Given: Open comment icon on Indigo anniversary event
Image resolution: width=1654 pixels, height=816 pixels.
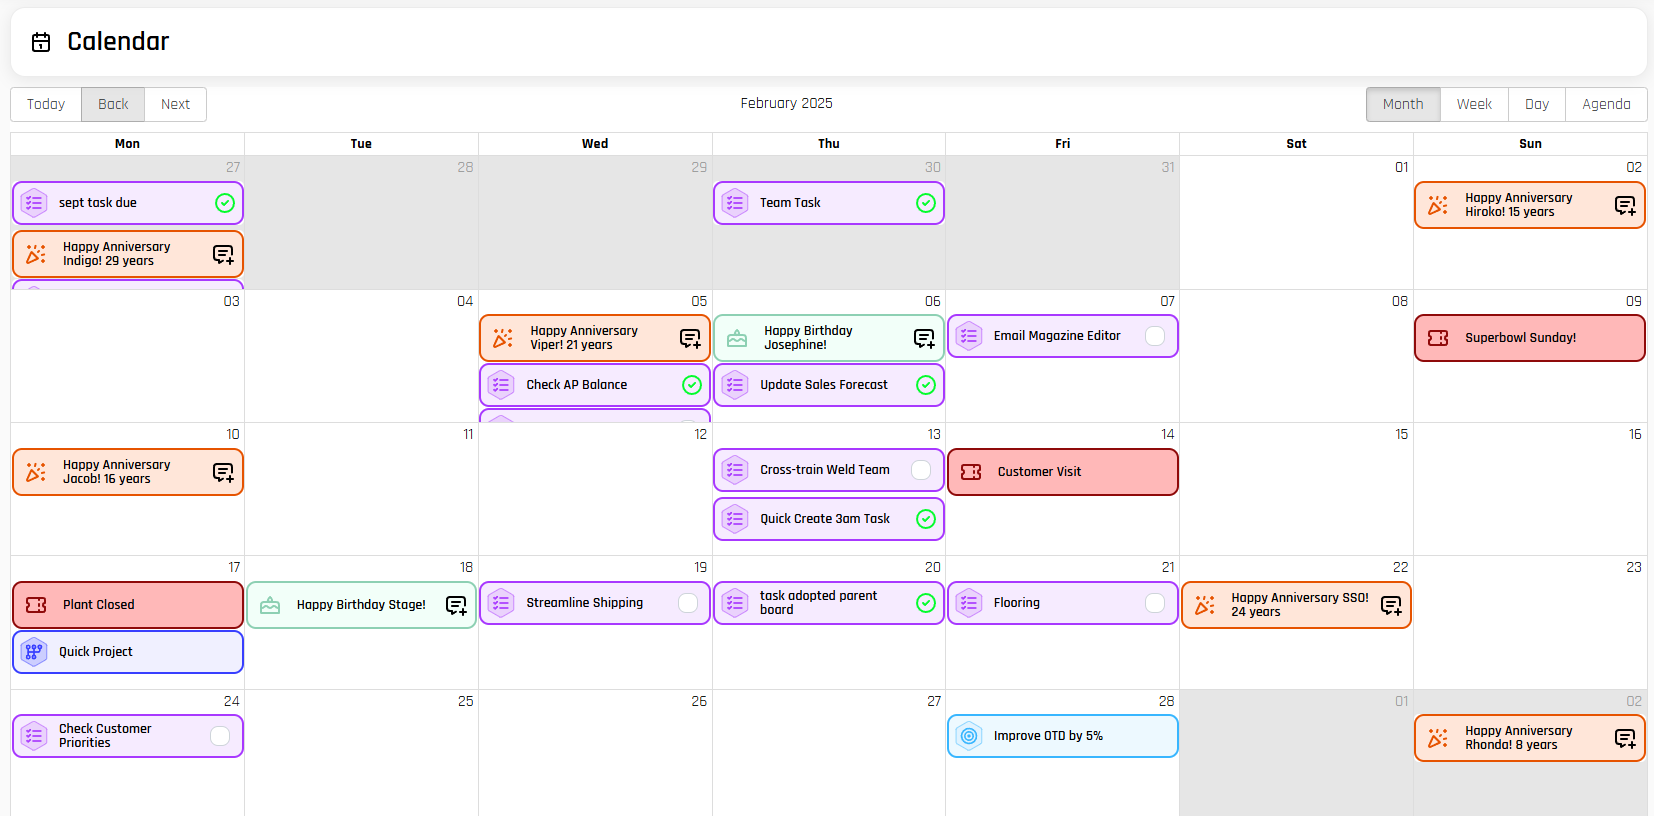Looking at the screenshot, I should [223, 254].
